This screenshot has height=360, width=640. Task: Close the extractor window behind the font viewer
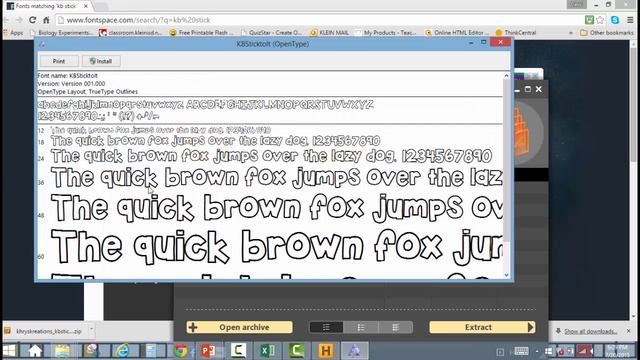tap(539, 89)
